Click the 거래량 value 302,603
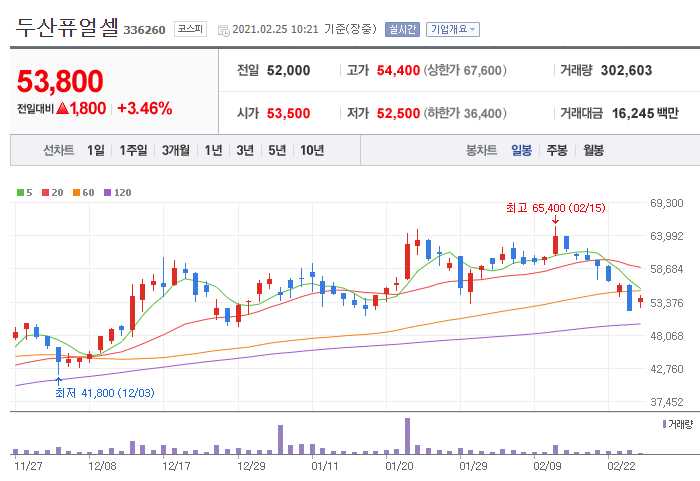 point(626,71)
